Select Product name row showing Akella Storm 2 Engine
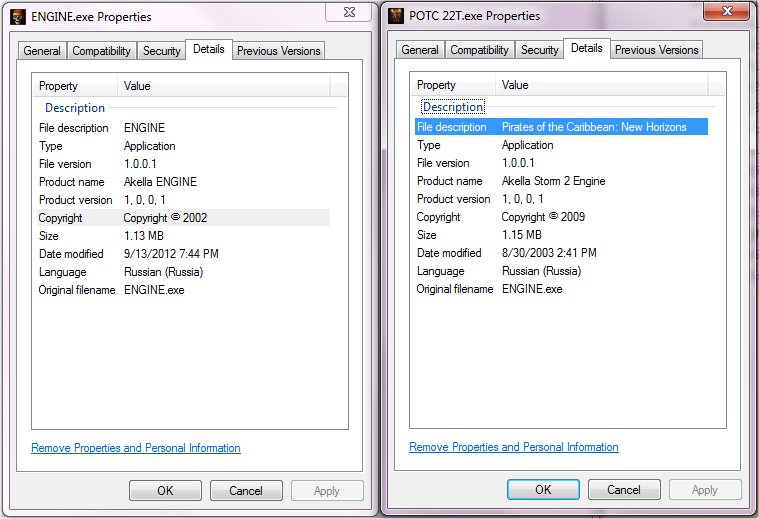 (x=562, y=181)
